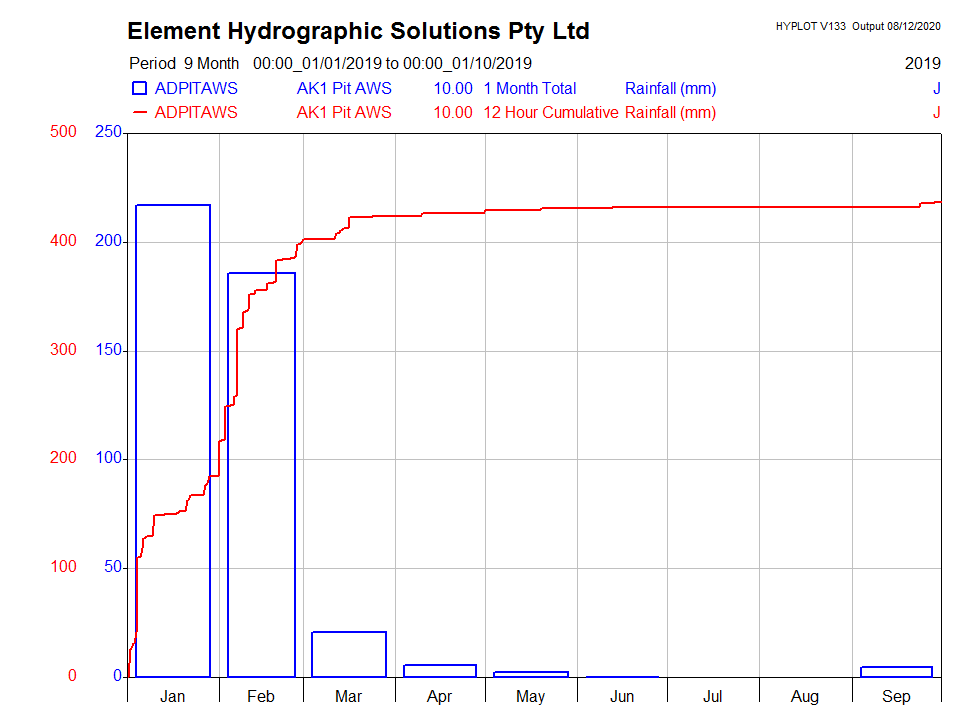The width and height of the screenshot is (968, 726).
Task: Click the blue square legend marker
Action: [x=140, y=89]
